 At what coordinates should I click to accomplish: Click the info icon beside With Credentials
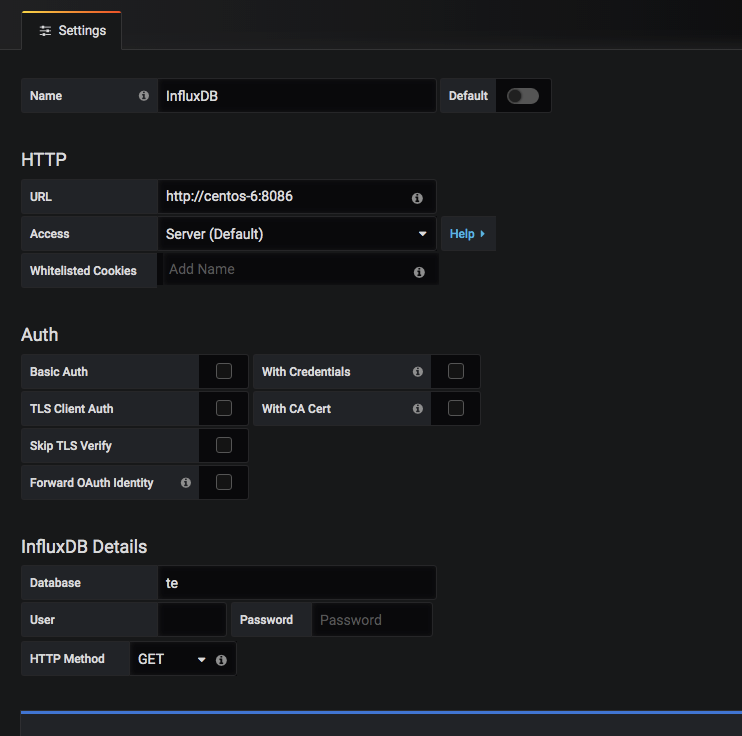[x=418, y=372]
